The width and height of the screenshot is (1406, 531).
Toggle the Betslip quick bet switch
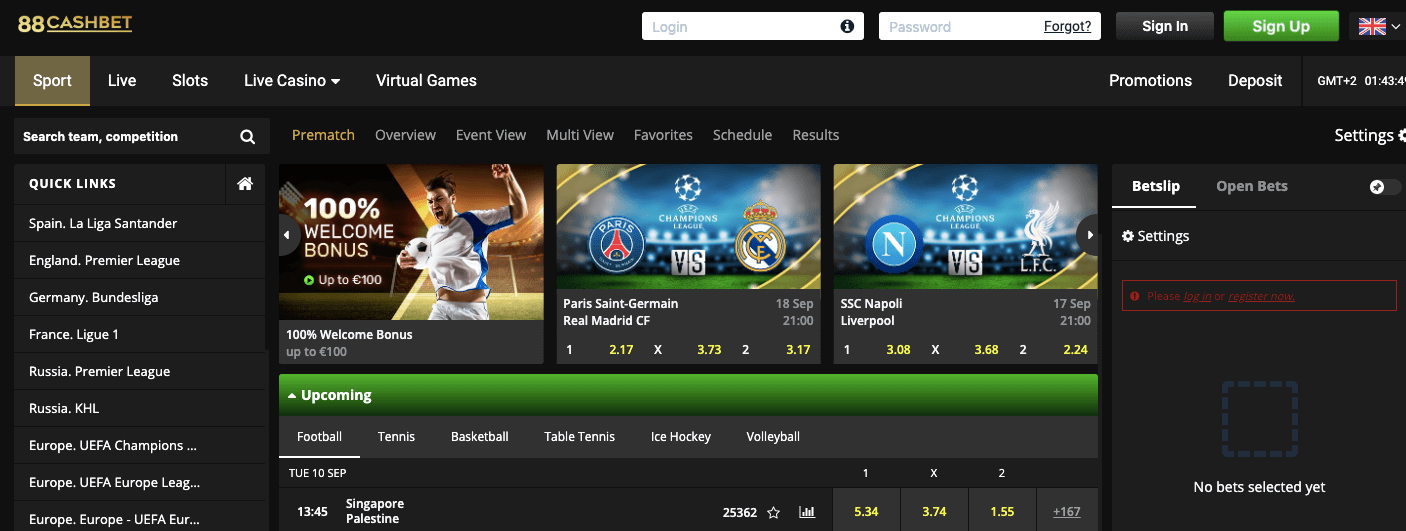point(1384,187)
